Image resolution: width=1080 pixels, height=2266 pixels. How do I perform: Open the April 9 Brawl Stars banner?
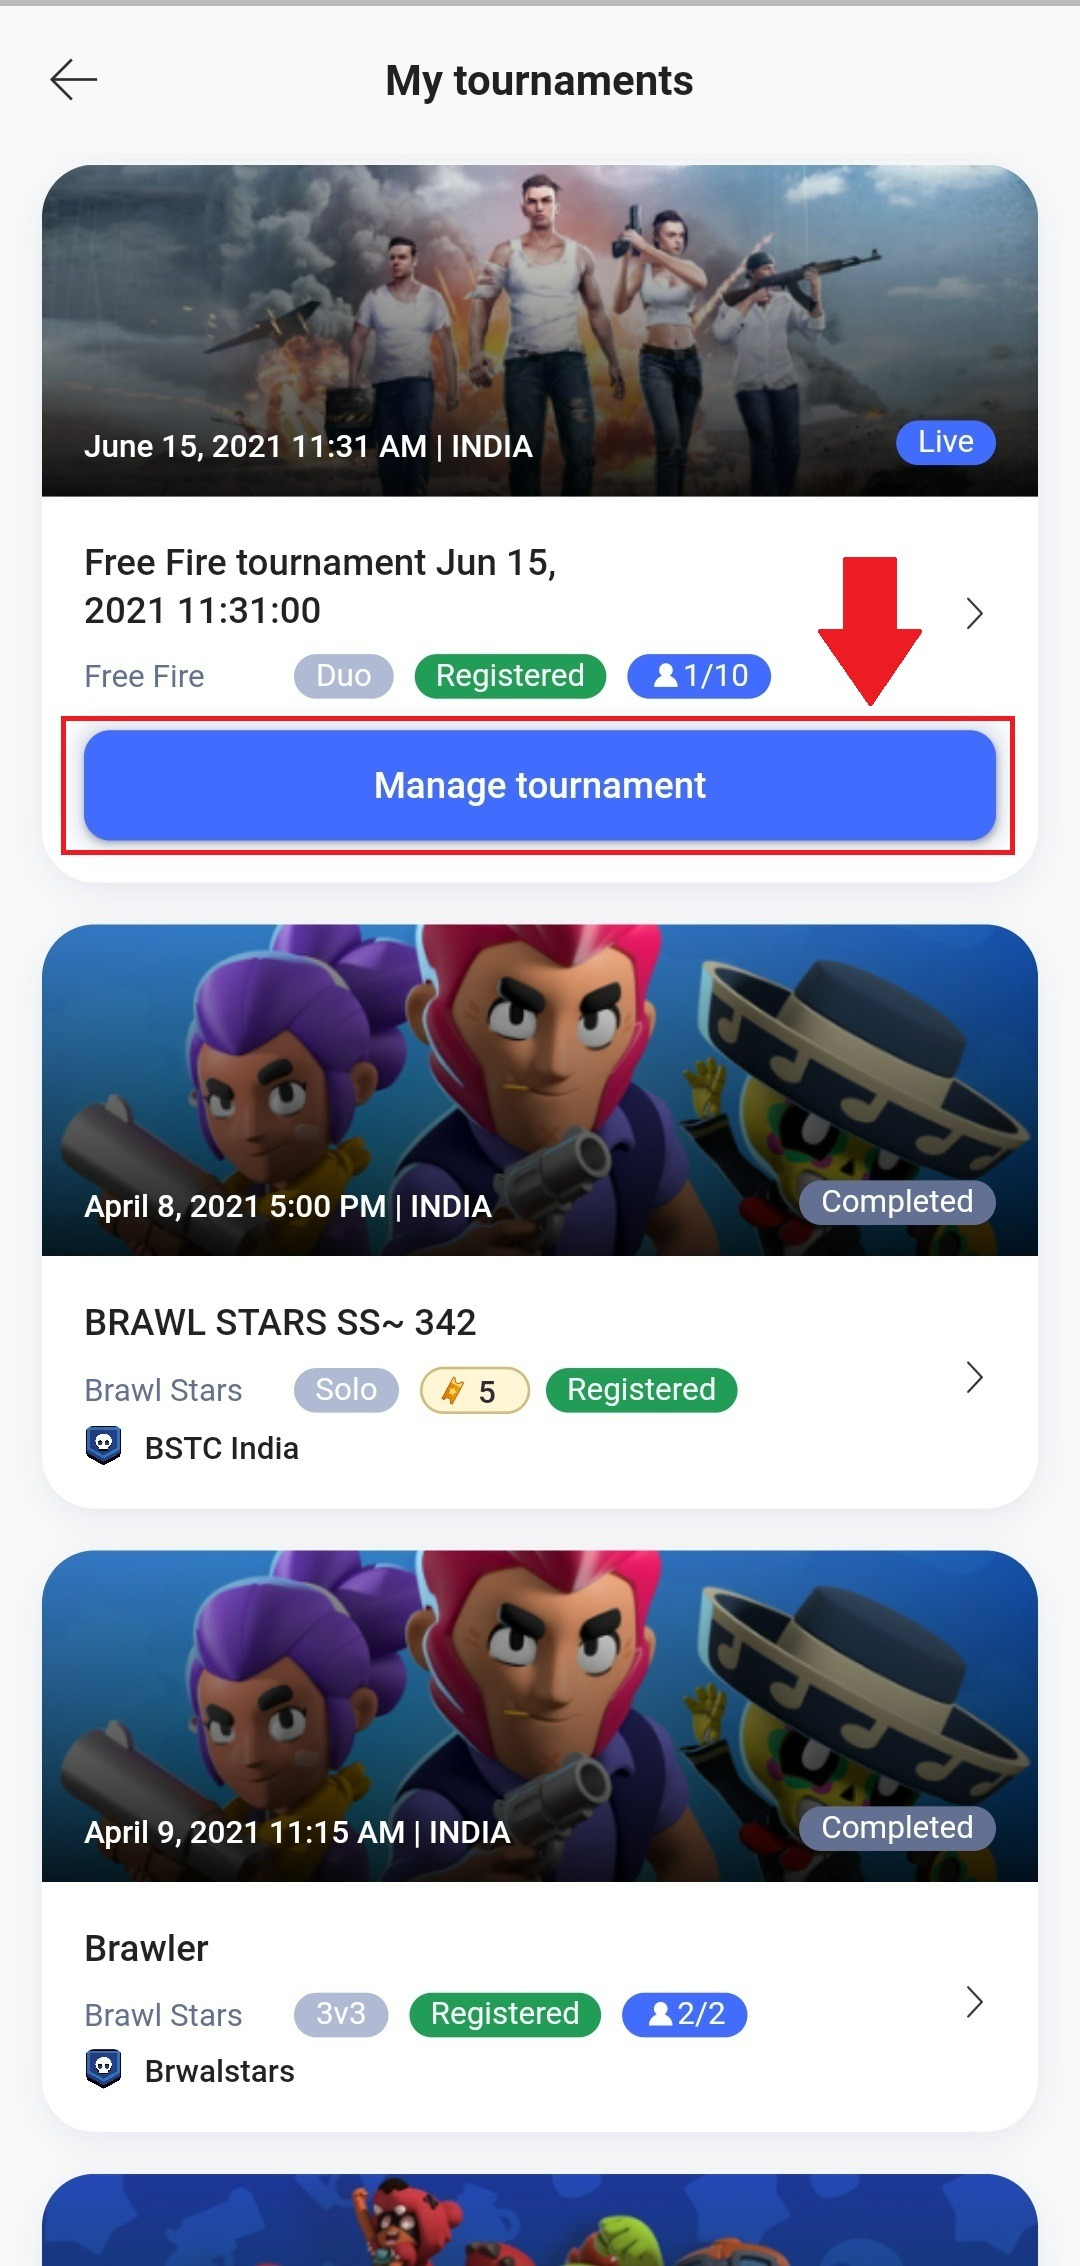tap(540, 1716)
